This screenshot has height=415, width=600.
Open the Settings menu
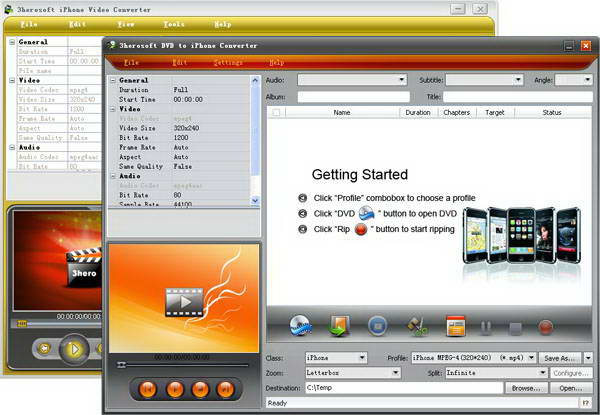(227, 62)
